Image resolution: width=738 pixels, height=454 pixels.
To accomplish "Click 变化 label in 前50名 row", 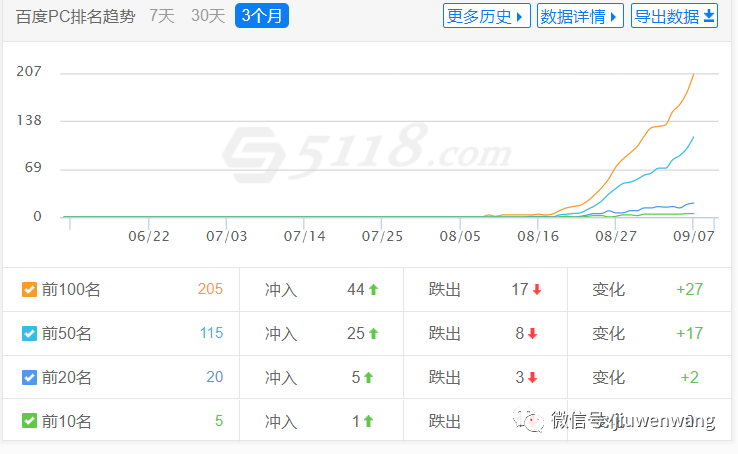I will coord(609,334).
